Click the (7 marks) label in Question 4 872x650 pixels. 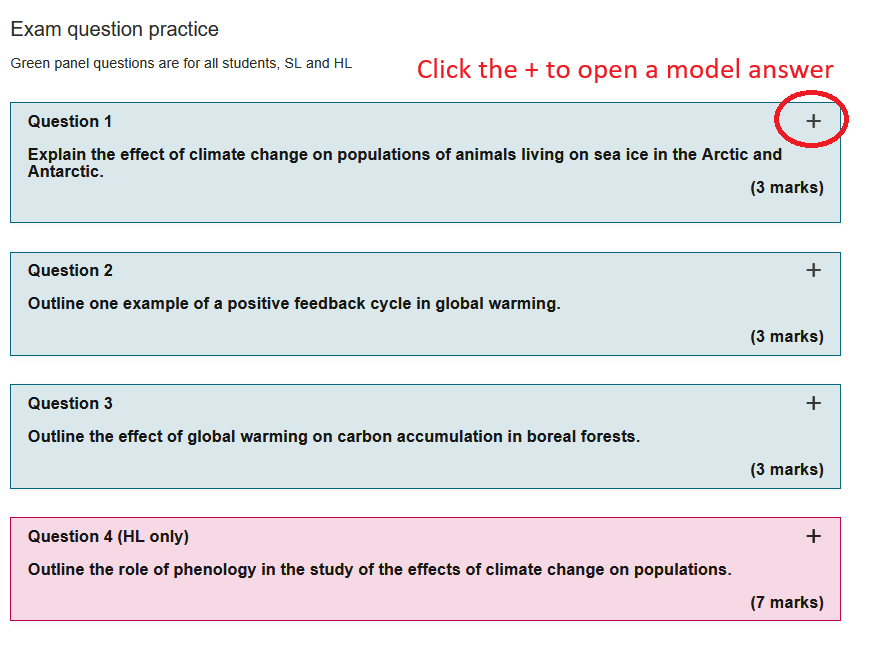[x=787, y=602]
